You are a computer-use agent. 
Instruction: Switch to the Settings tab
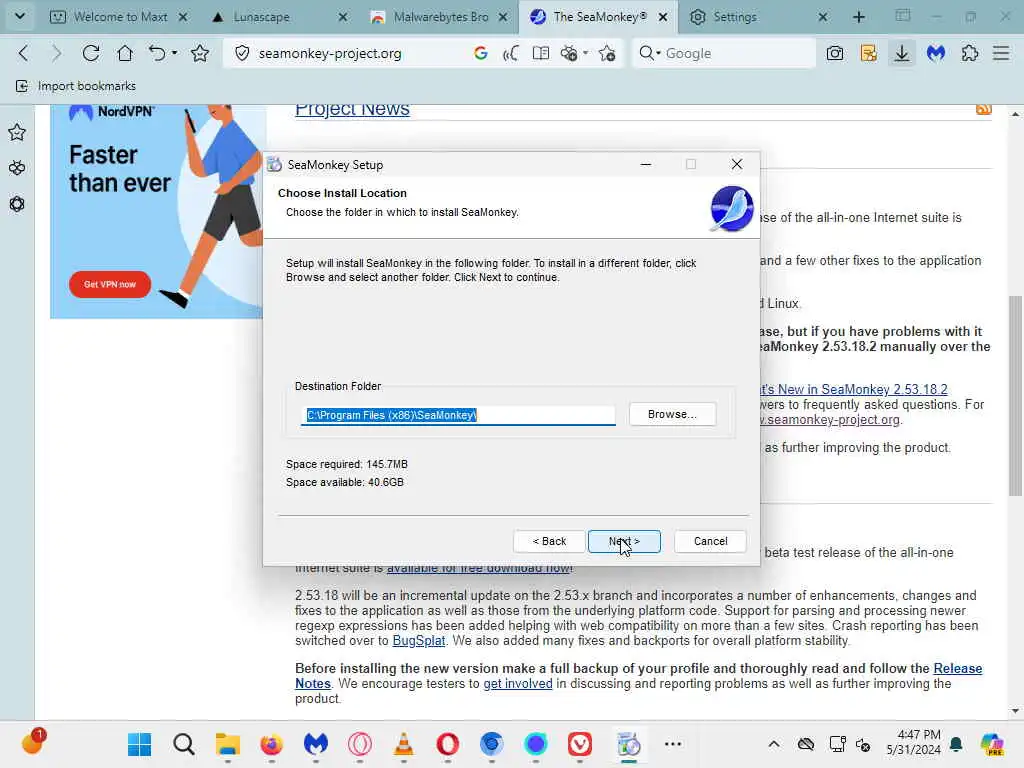[x=735, y=17]
